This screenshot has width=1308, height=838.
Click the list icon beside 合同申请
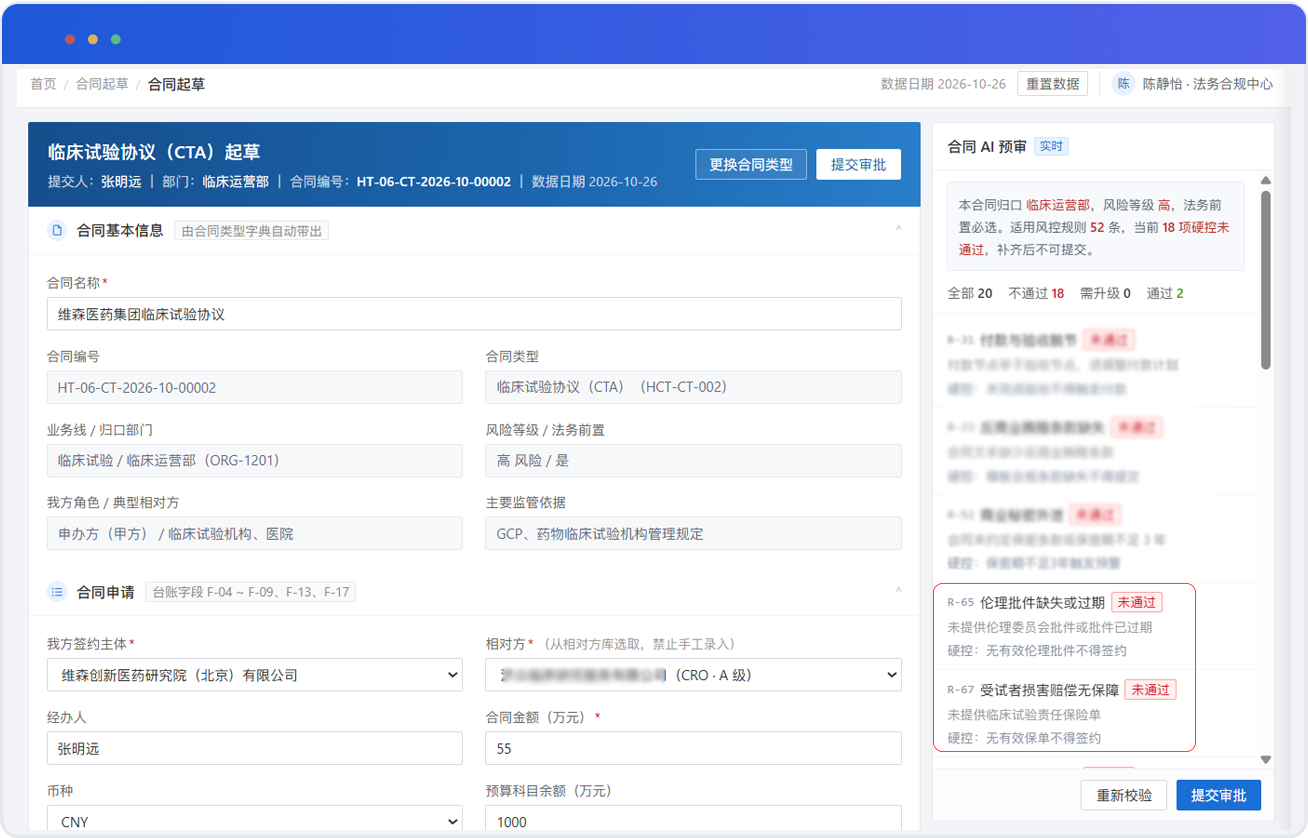(57, 592)
